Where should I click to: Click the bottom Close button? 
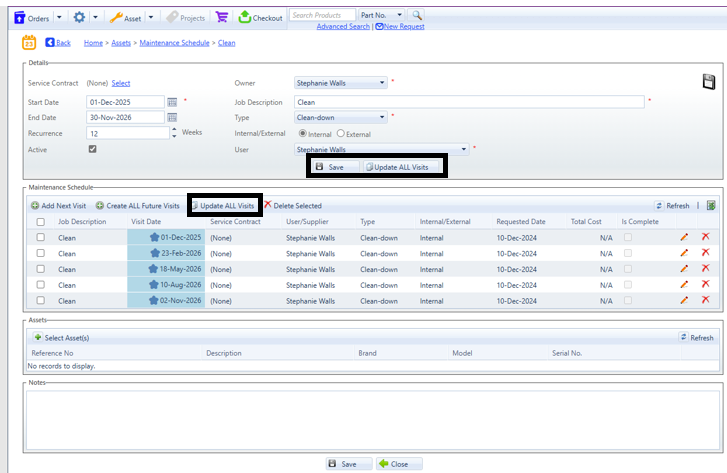(x=399, y=464)
